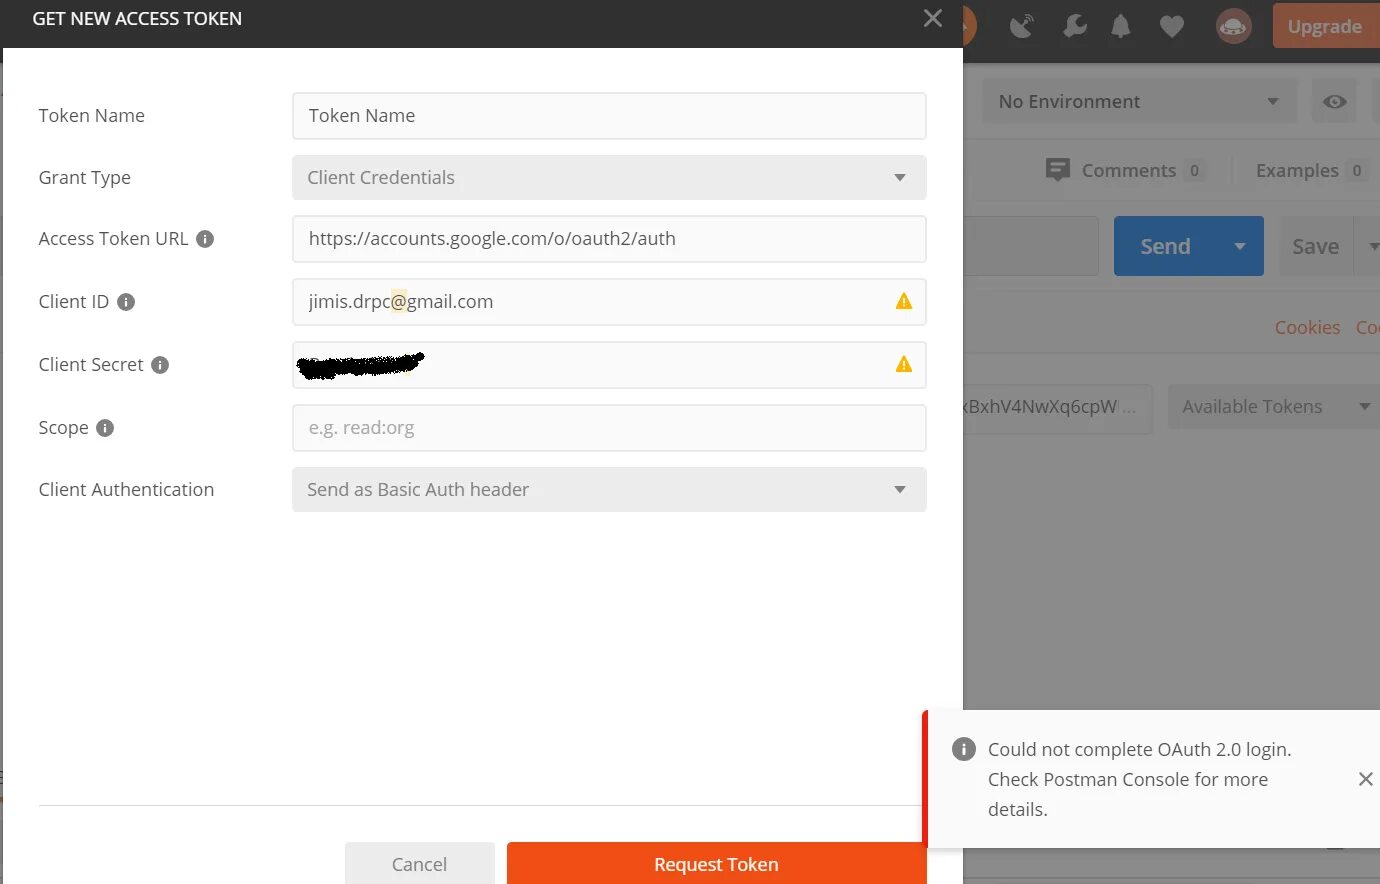Image resolution: width=1380 pixels, height=884 pixels.
Task: Click the Client Secret info icon
Action: [160, 365]
